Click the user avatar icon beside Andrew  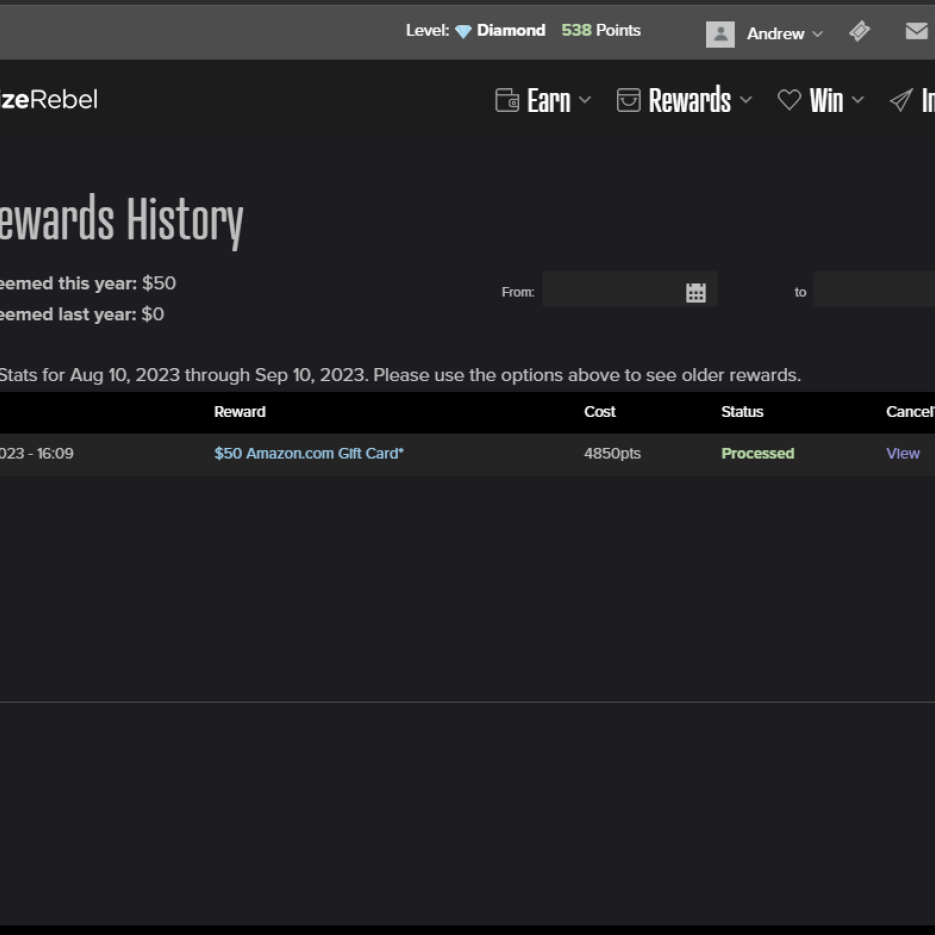(720, 34)
